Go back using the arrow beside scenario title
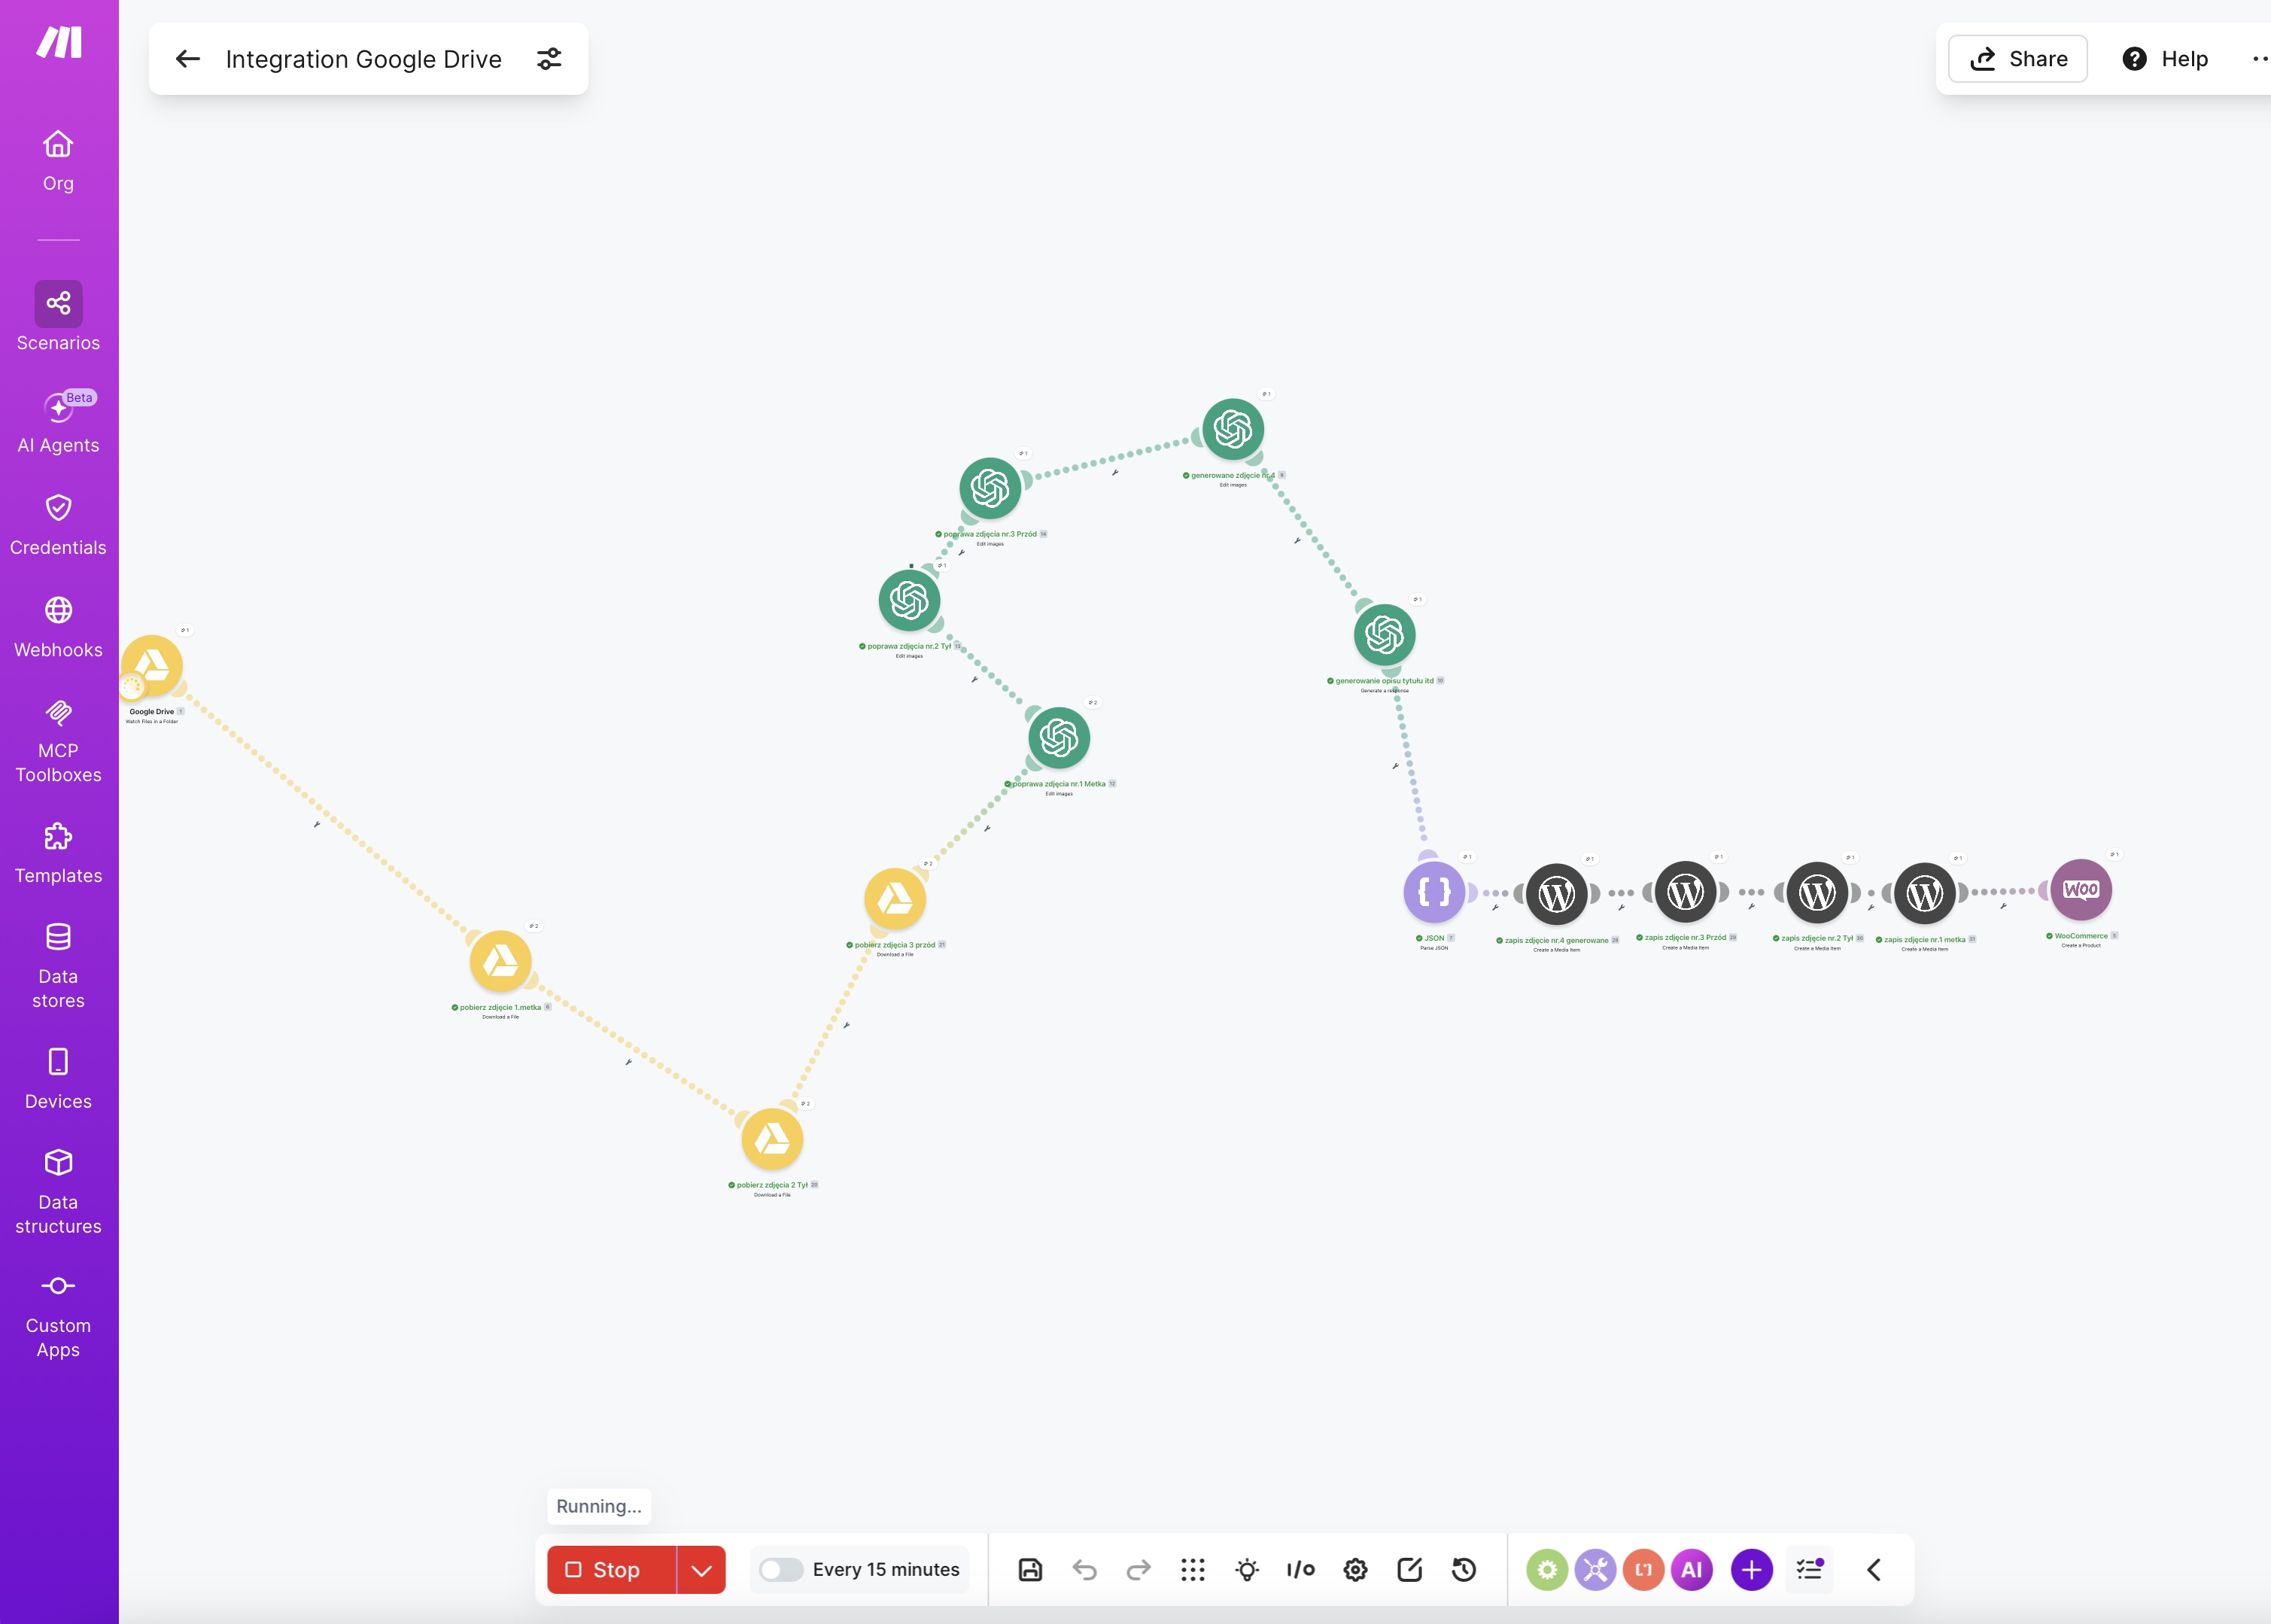The height and width of the screenshot is (1624, 2271). coord(188,59)
